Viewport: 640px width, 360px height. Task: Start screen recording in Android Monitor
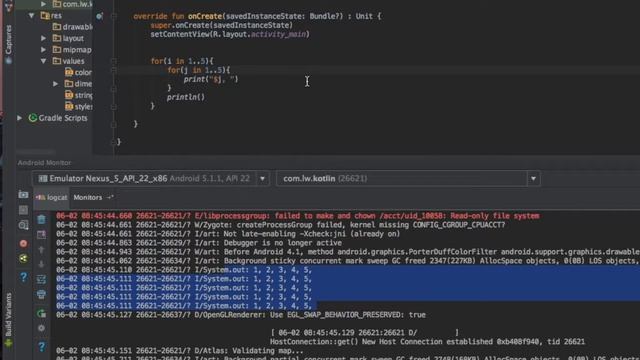(23, 210)
